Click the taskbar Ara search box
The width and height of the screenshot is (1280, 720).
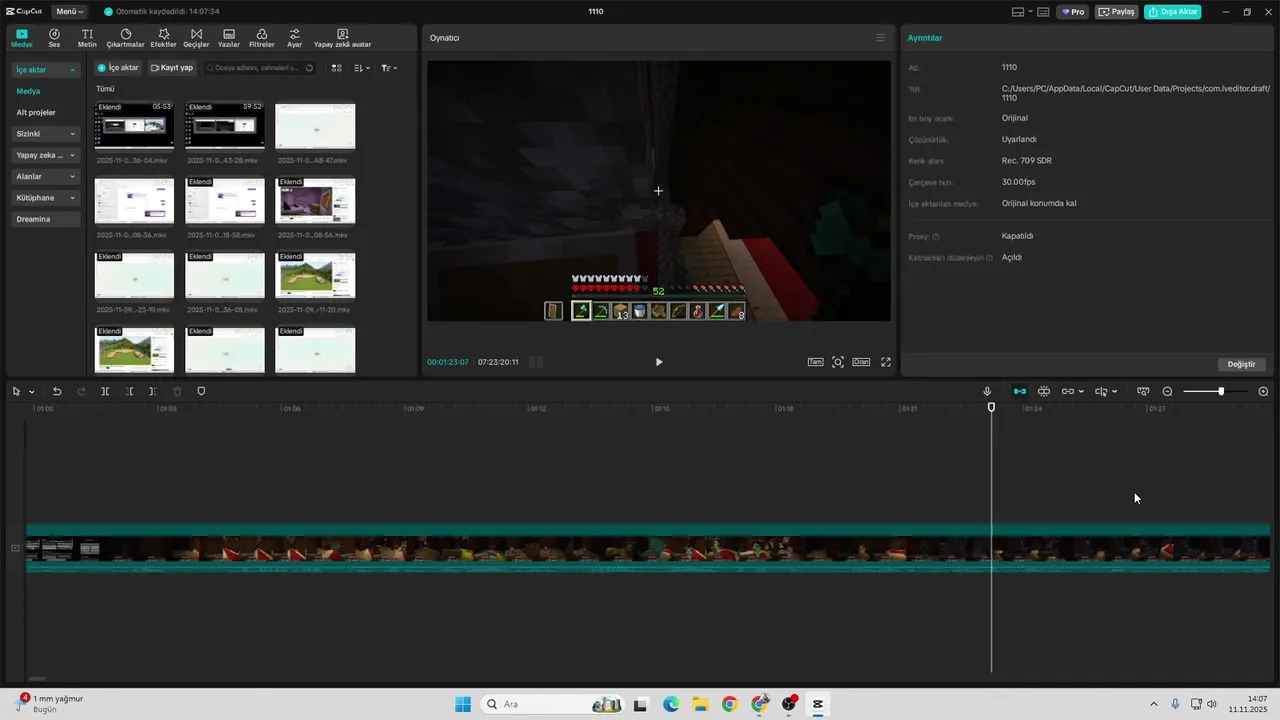point(552,704)
